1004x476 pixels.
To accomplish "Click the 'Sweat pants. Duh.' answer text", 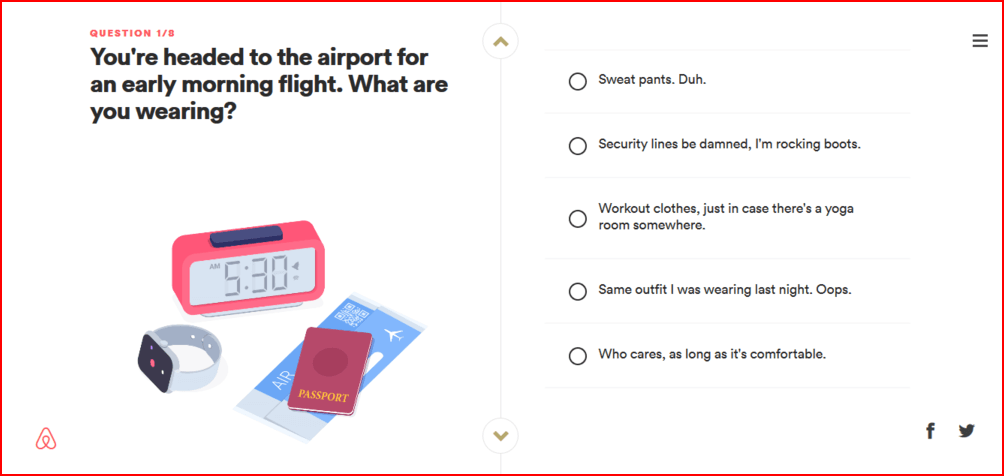I will pyautogui.click(x=651, y=80).
